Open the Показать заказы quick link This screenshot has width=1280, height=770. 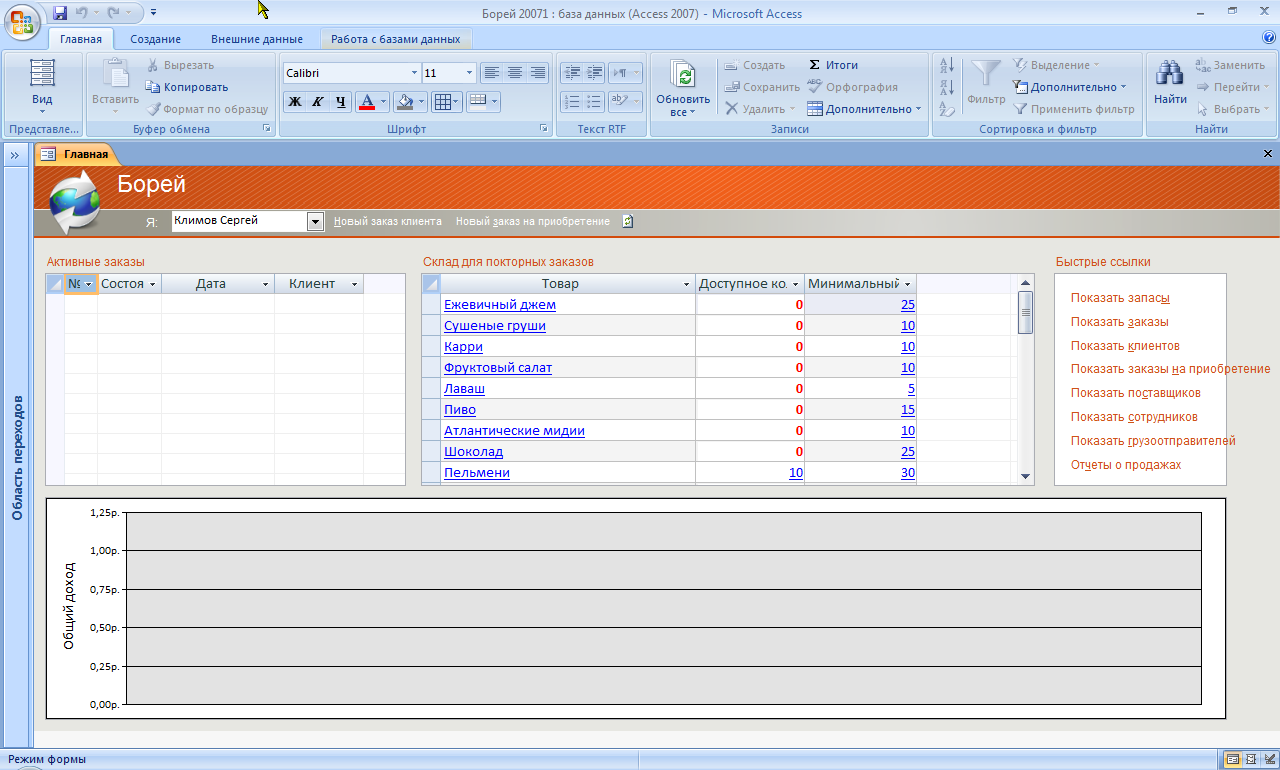(x=1119, y=322)
